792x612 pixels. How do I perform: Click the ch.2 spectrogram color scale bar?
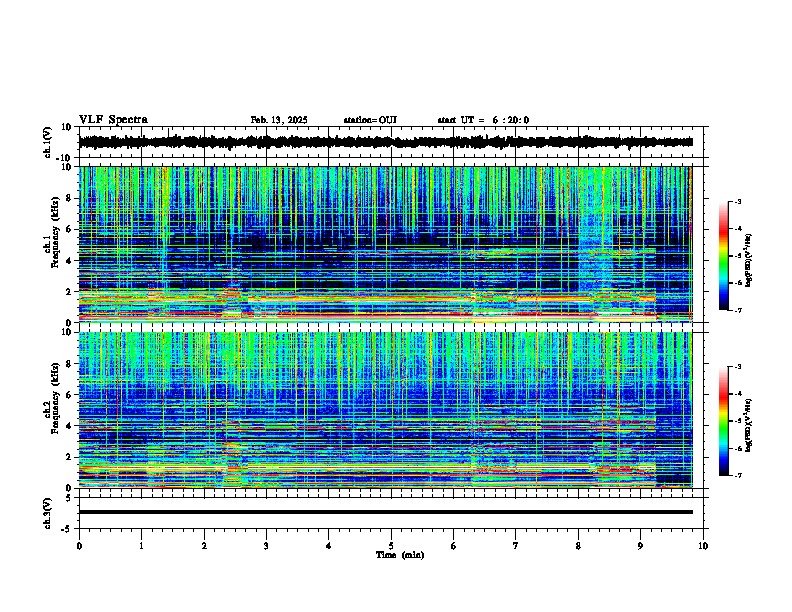click(724, 421)
